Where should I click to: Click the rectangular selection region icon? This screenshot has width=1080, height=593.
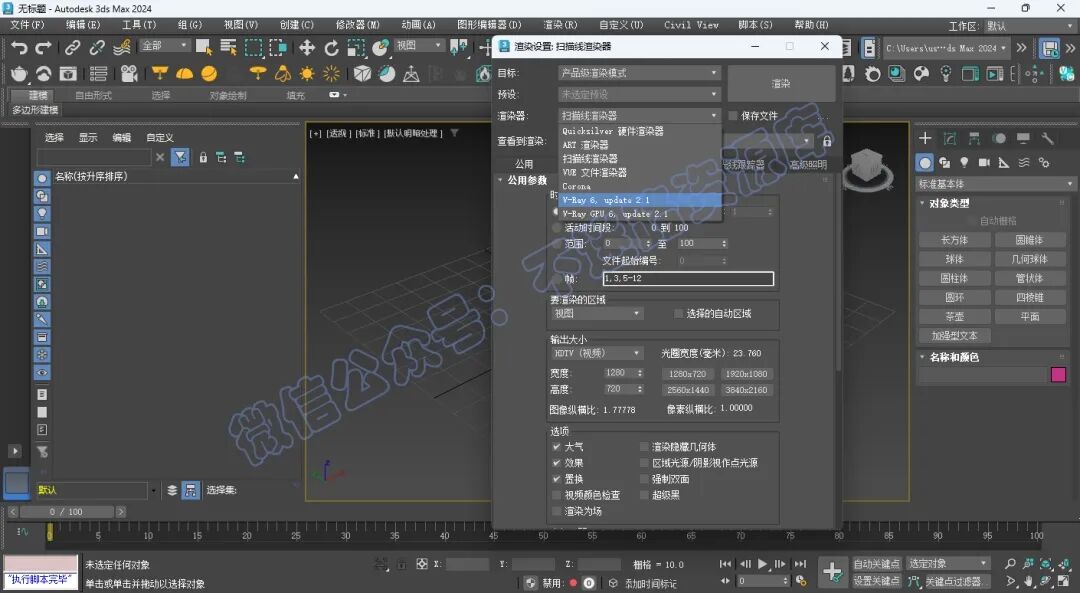(253, 48)
